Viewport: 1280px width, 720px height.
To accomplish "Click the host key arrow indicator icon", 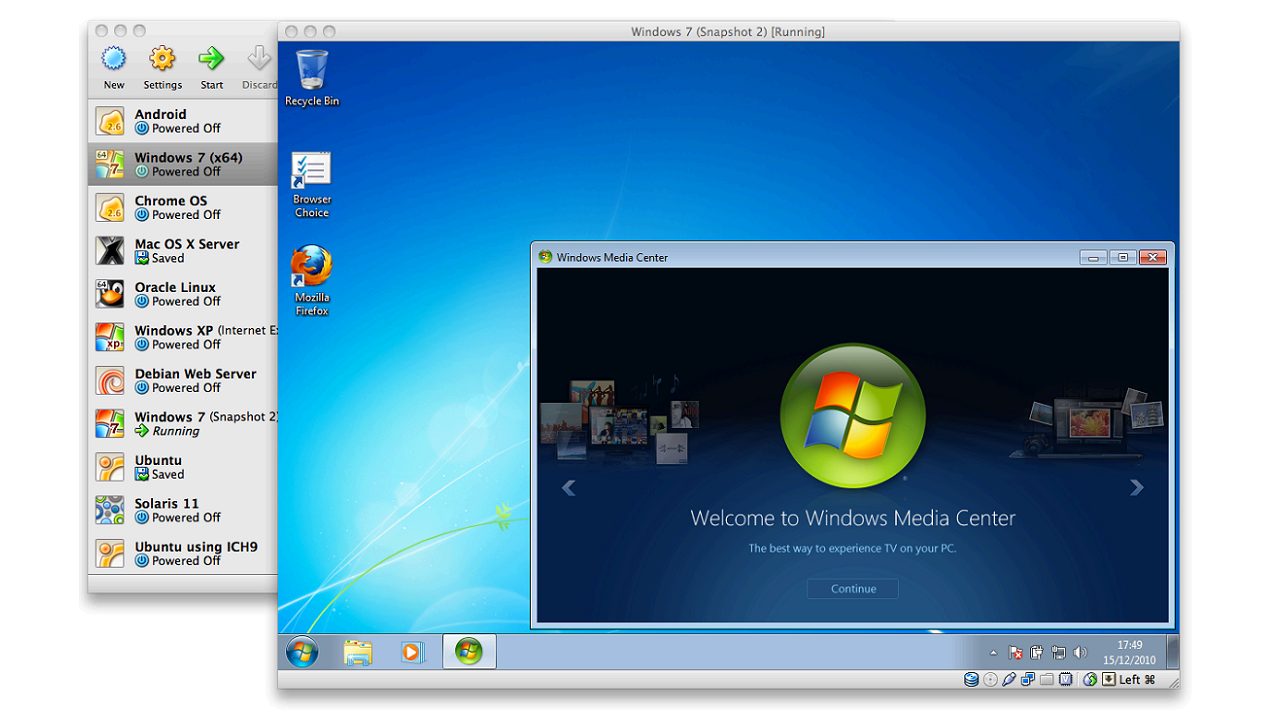I will point(1109,679).
